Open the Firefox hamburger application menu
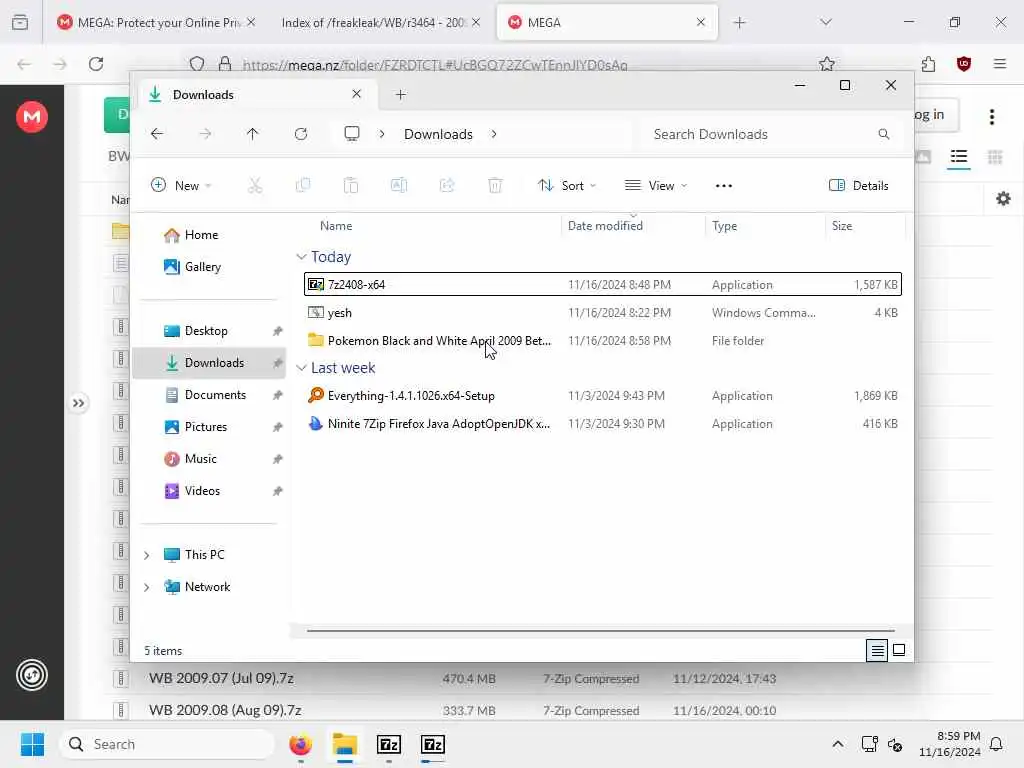Screen dimensions: 1024x768 tap(1000, 64)
